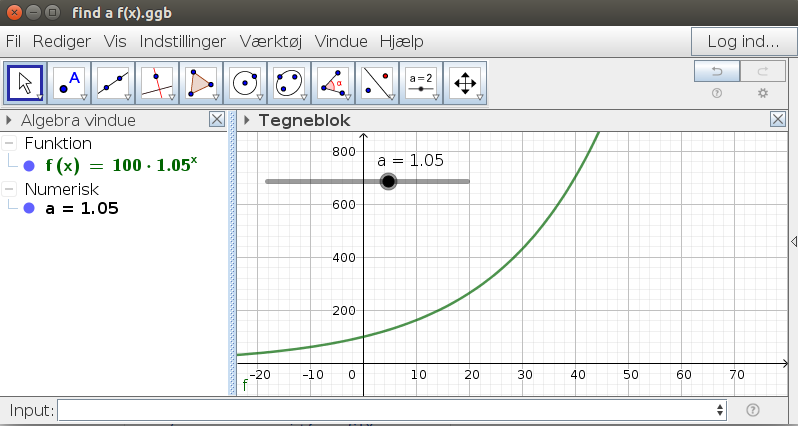This screenshot has width=798, height=426.
Task: Click the green f label in graph
Action: tap(245, 385)
